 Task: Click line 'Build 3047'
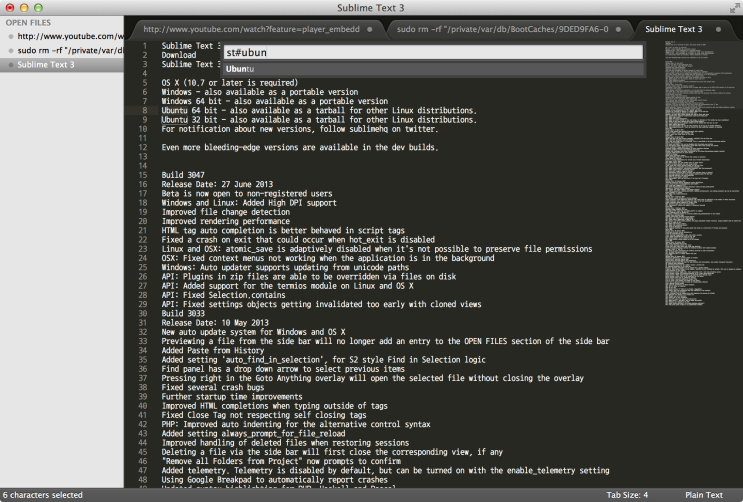tap(183, 175)
